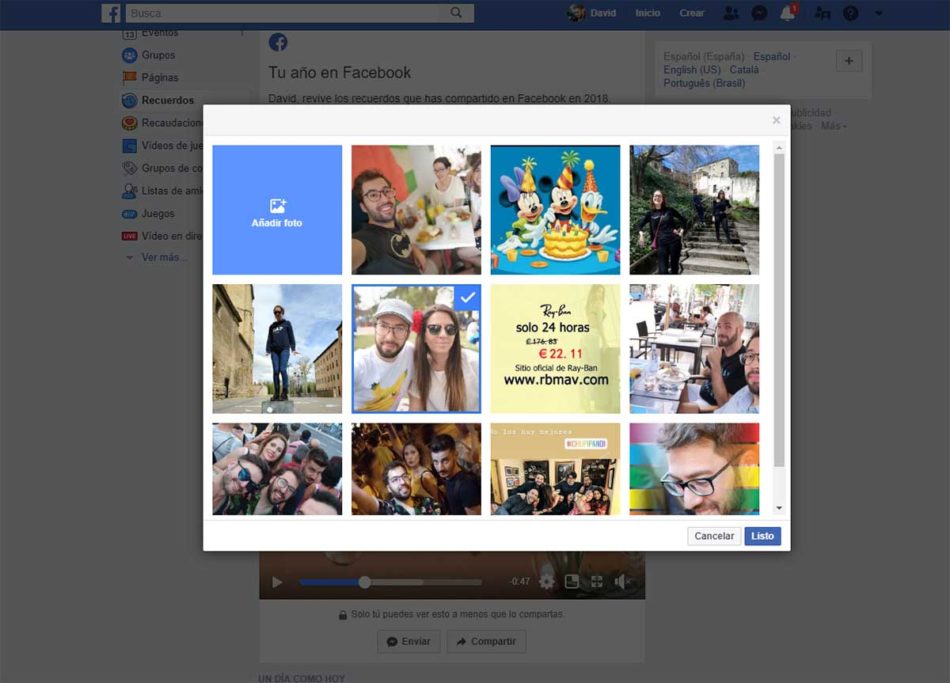Click the Añadir foto tile
The width and height of the screenshot is (950, 683).
click(x=277, y=210)
